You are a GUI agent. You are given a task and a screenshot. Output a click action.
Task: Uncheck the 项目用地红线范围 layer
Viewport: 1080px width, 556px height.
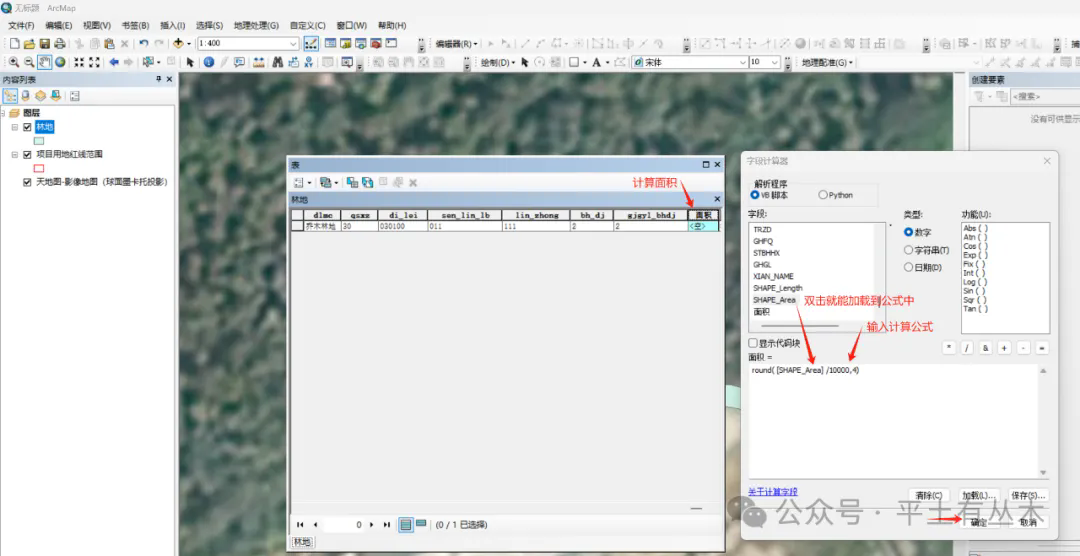(x=27, y=155)
